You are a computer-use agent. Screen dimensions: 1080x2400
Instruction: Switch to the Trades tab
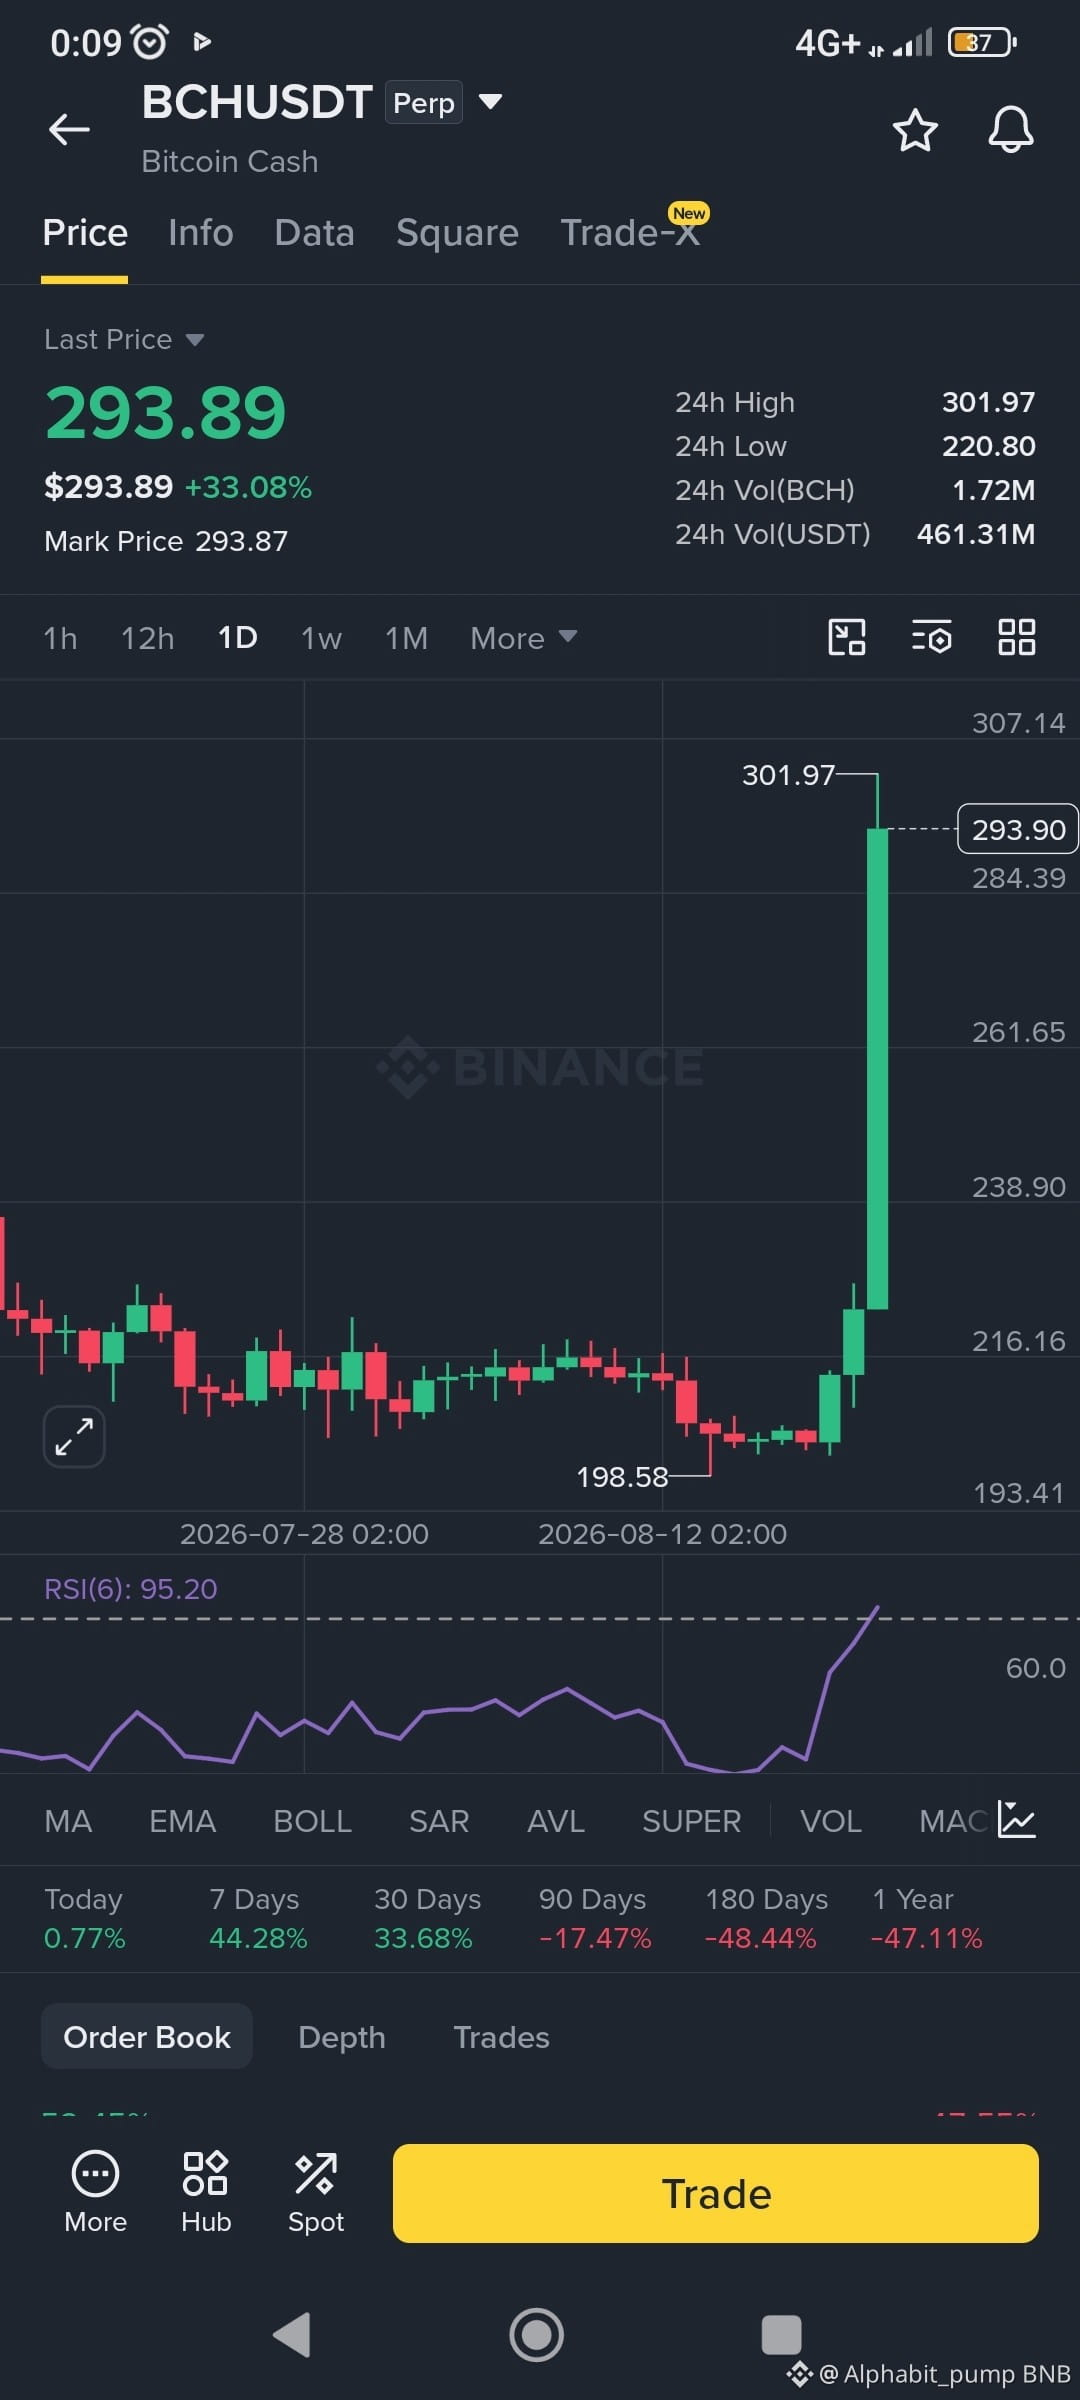[x=501, y=2037]
